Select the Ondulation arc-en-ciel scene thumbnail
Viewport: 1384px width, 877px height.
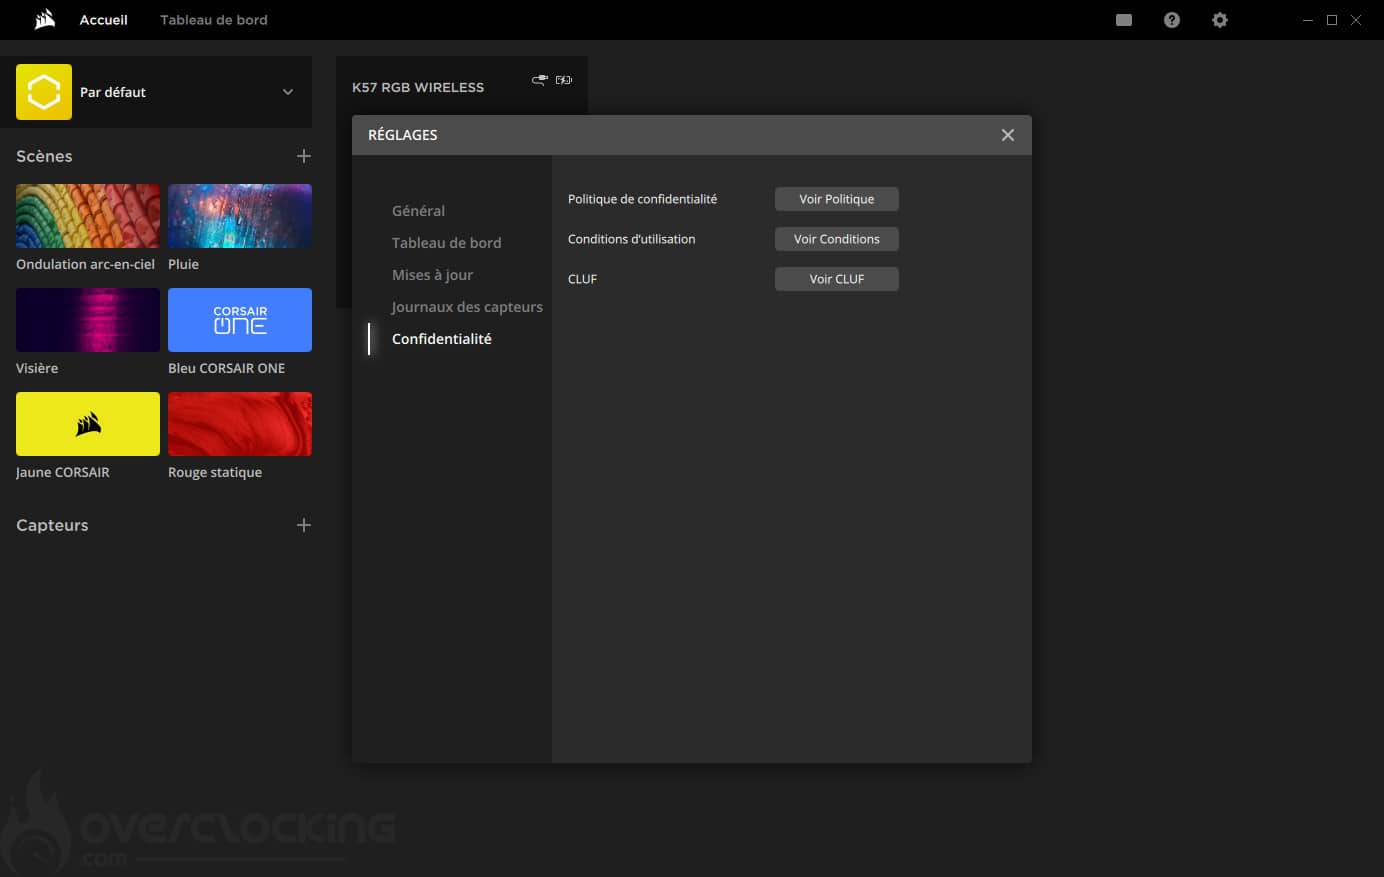tap(88, 216)
